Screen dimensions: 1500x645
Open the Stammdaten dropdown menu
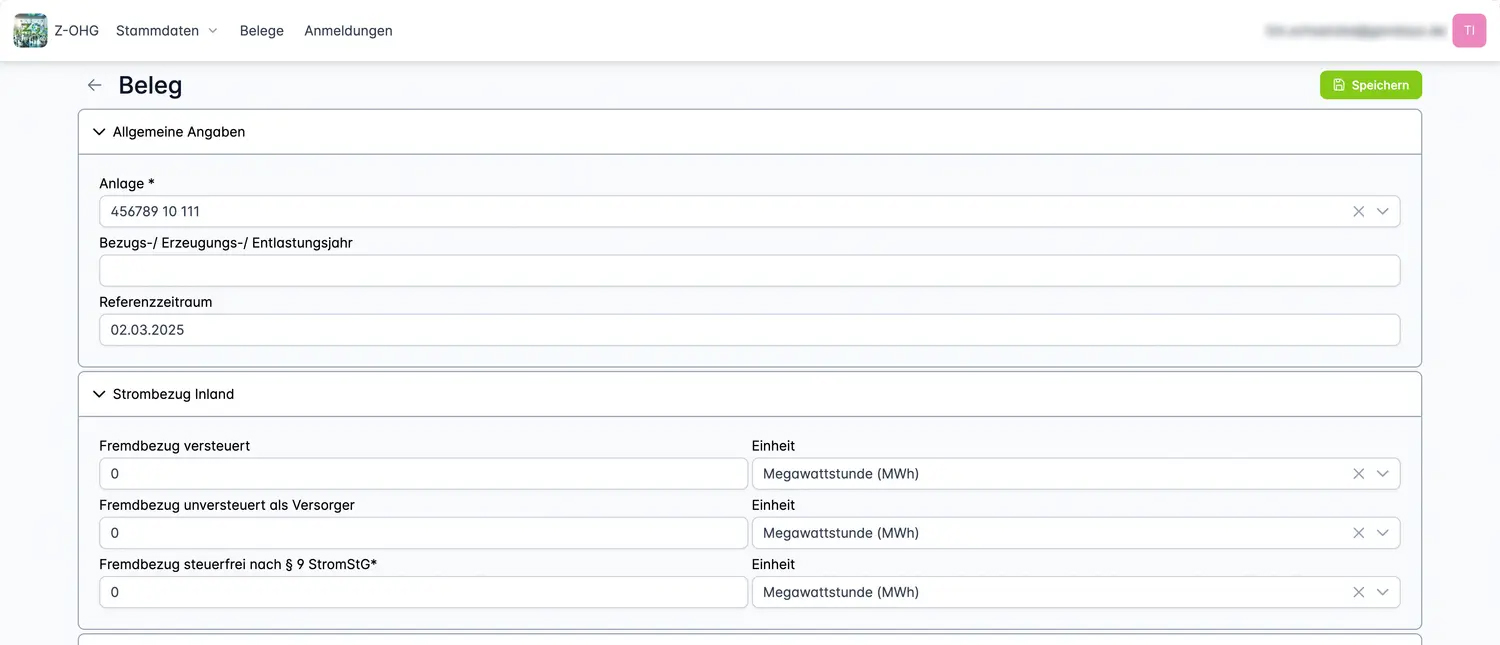coord(166,31)
